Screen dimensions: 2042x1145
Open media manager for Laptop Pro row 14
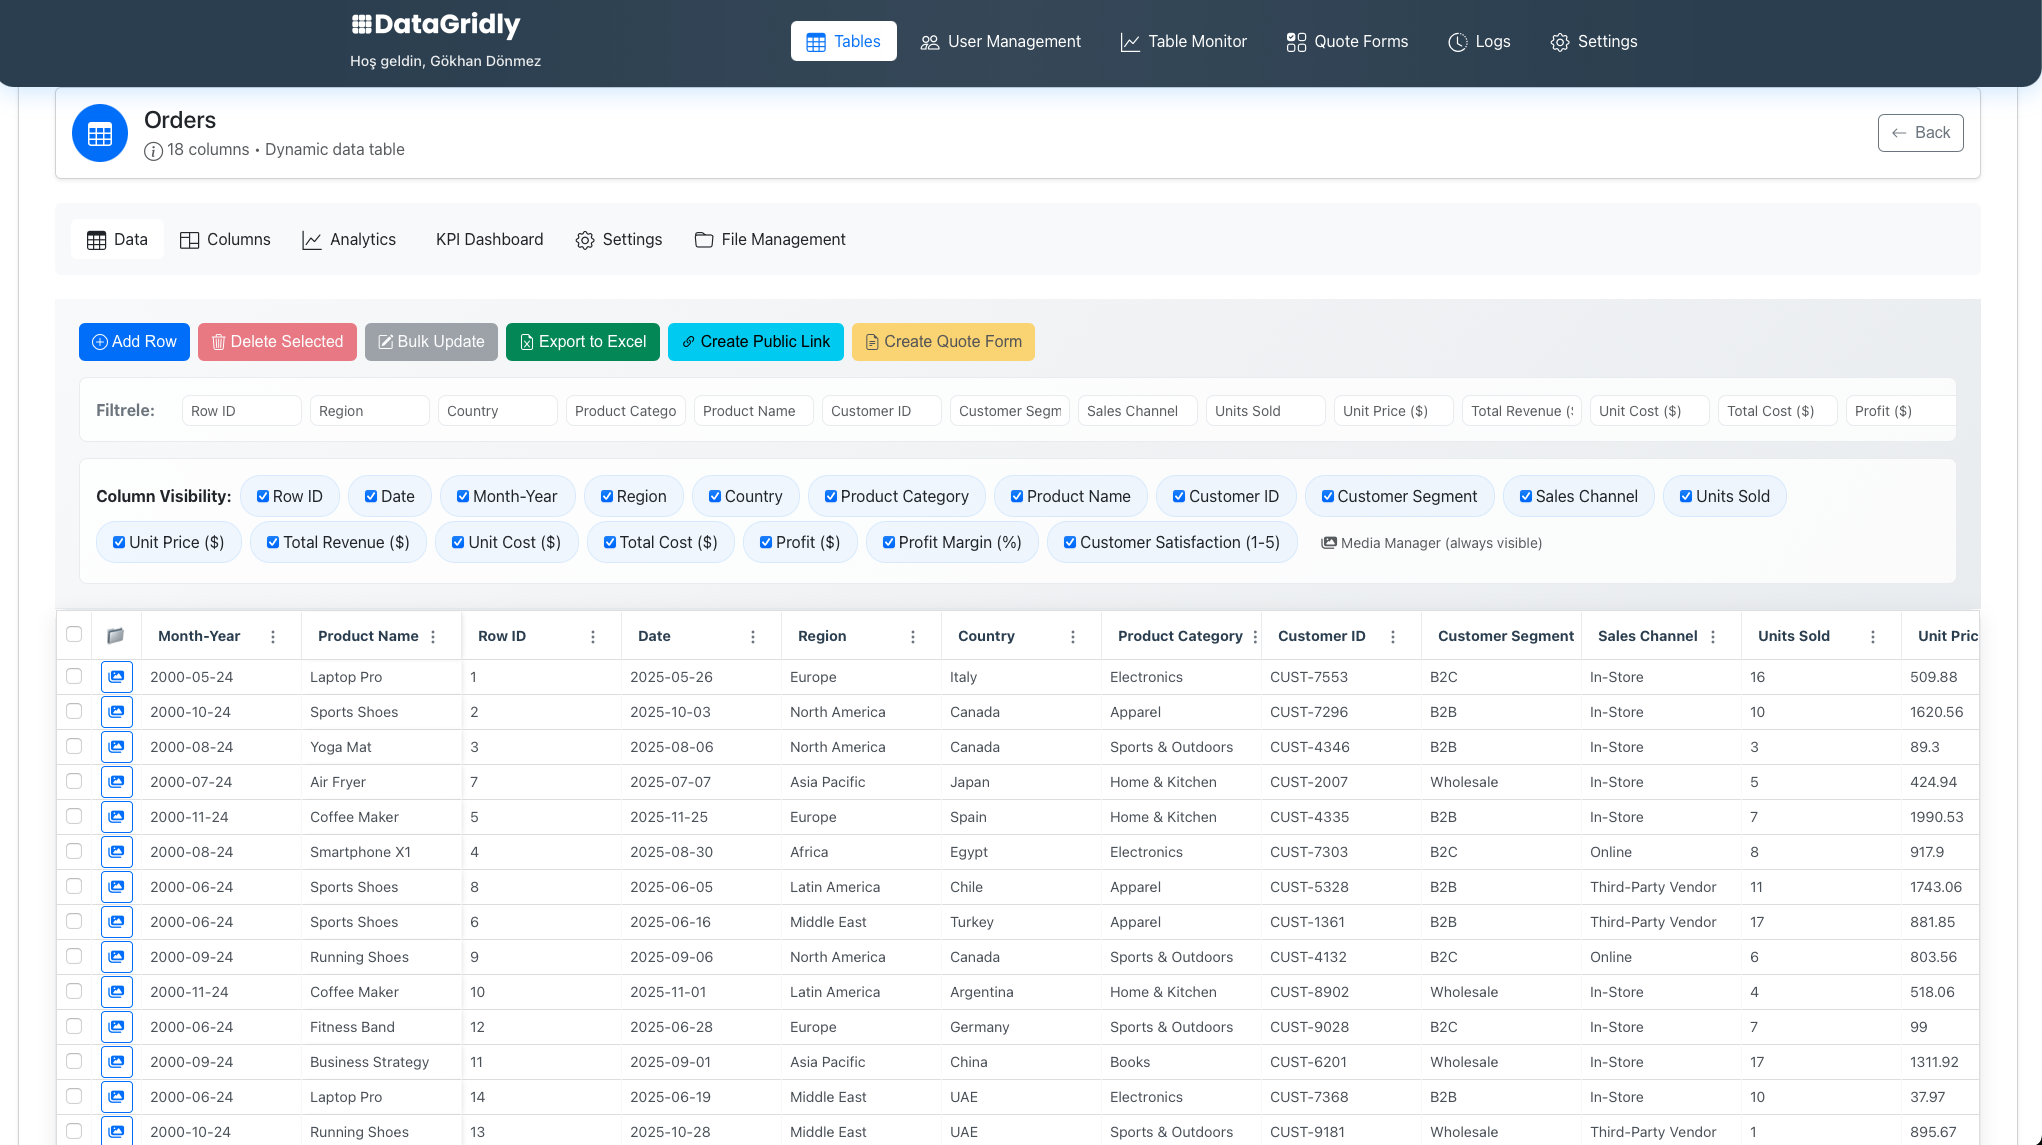116,1097
